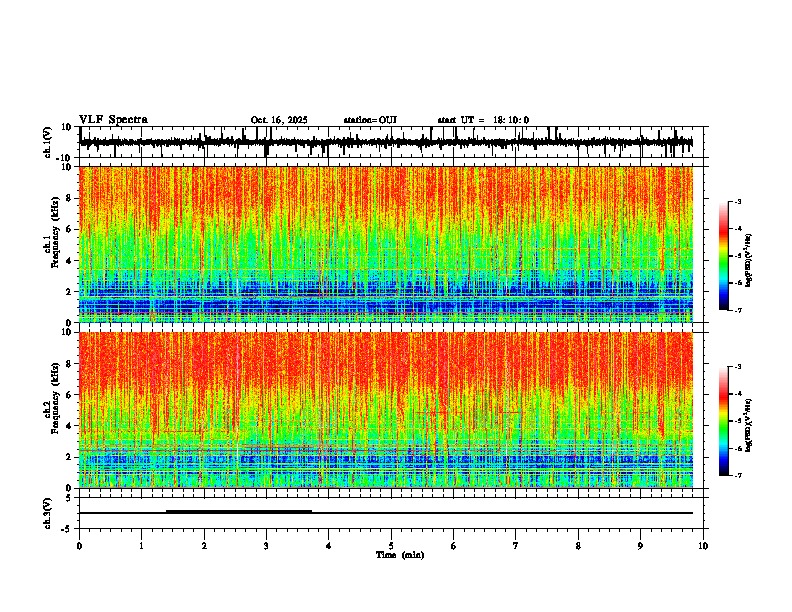
Task: Click the "-7" tick on ch.2 colorbar
Action: pyautogui.click(x=738, y=476)
